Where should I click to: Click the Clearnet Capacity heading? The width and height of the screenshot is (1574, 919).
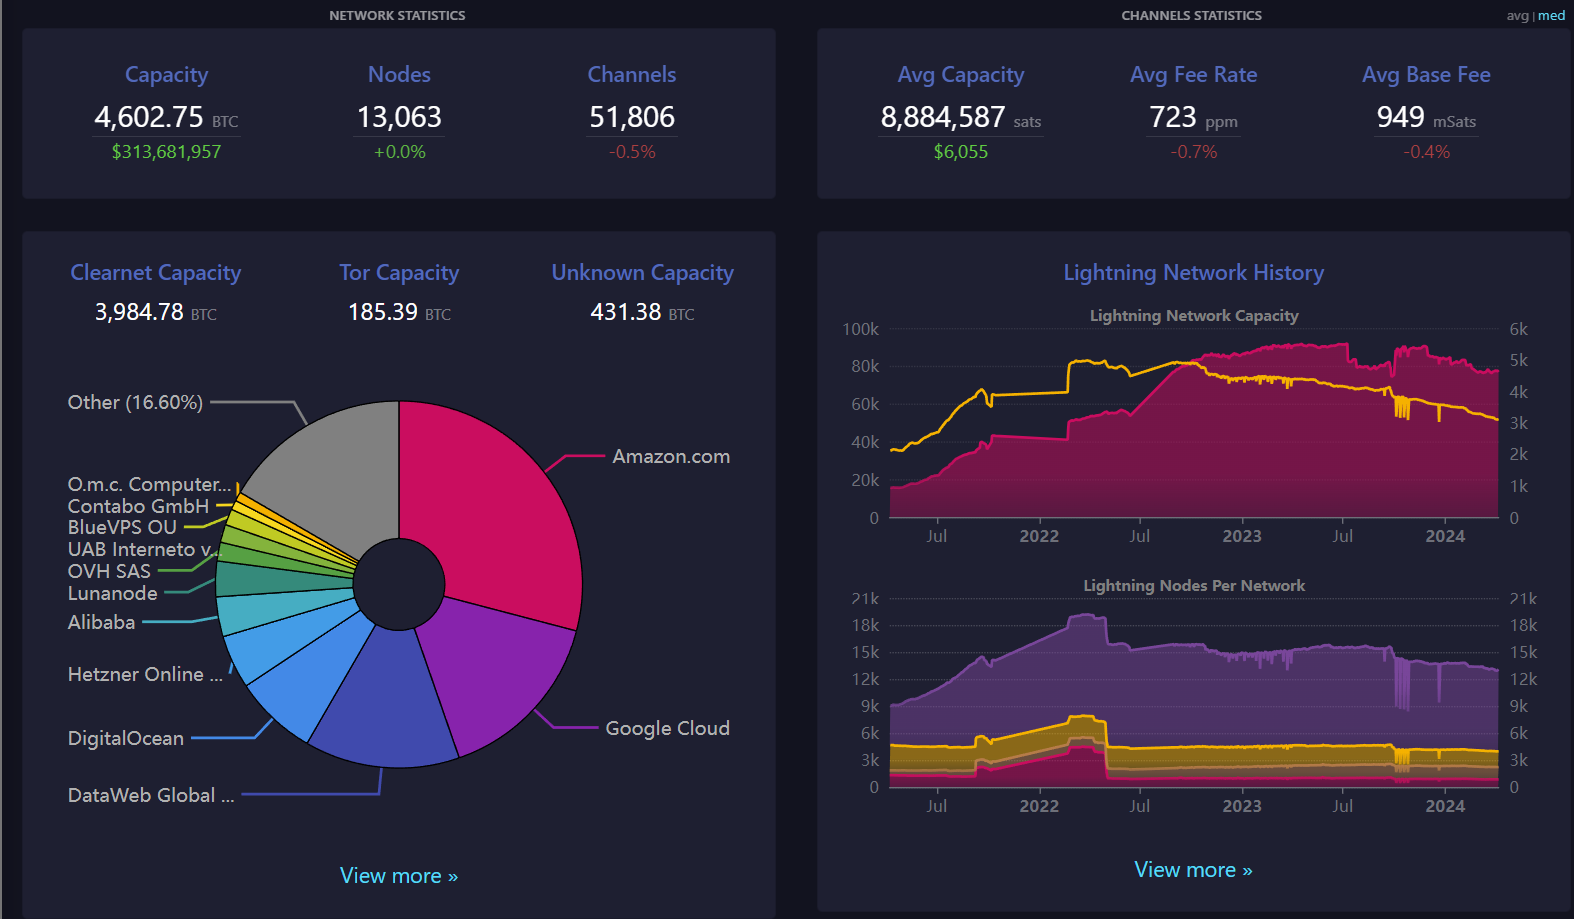coord(156,273)
